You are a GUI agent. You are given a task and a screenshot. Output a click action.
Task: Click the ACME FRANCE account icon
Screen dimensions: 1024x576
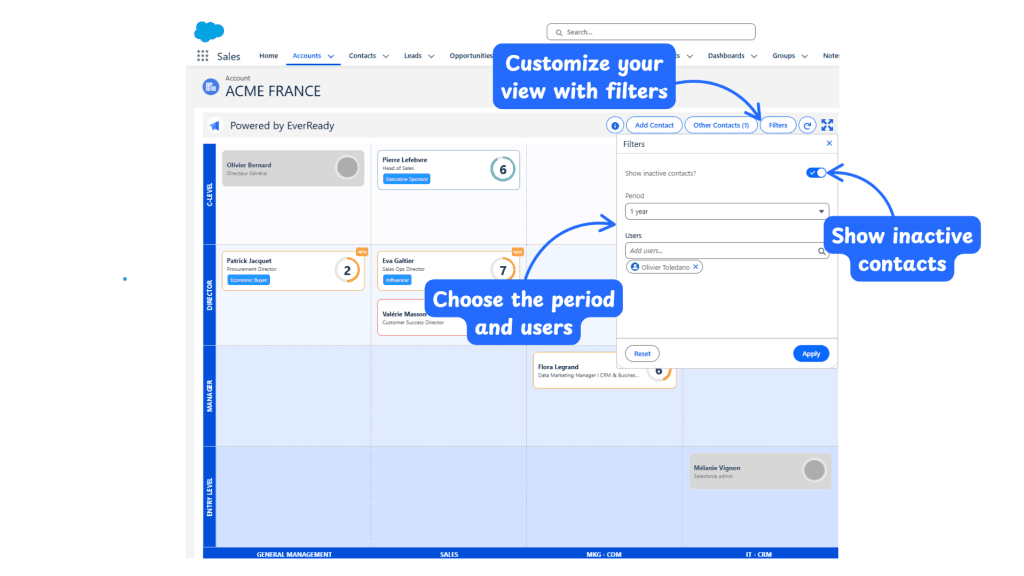210,87
